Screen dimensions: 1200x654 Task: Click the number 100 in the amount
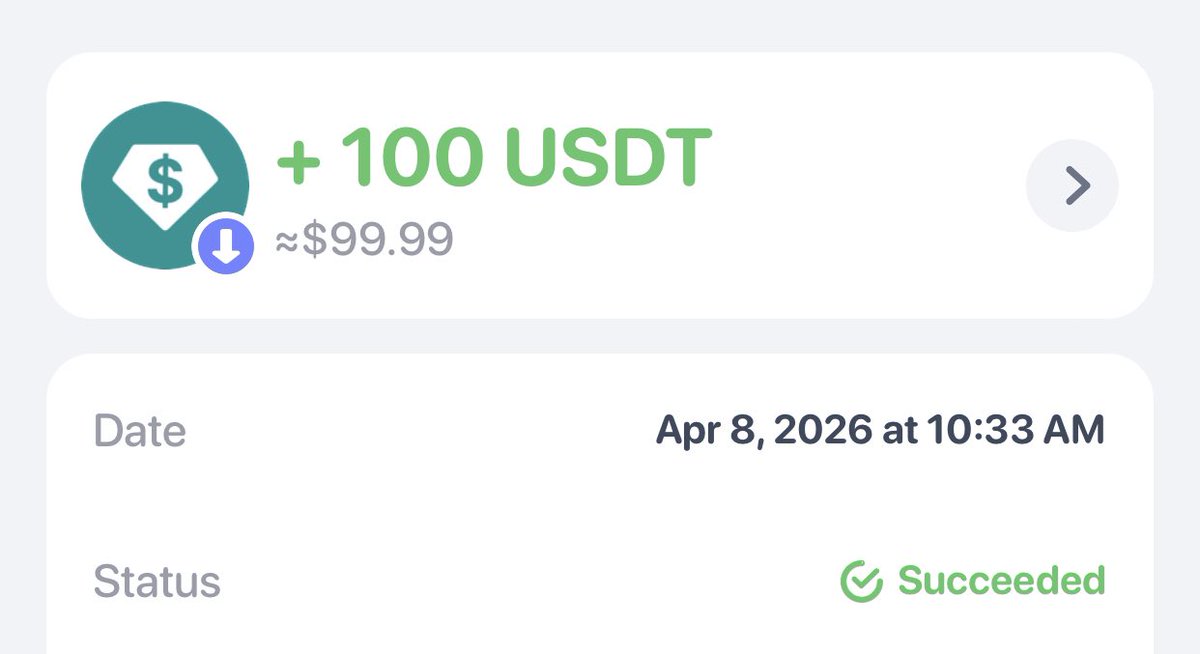pyautogui.click(x=411, y=158)
